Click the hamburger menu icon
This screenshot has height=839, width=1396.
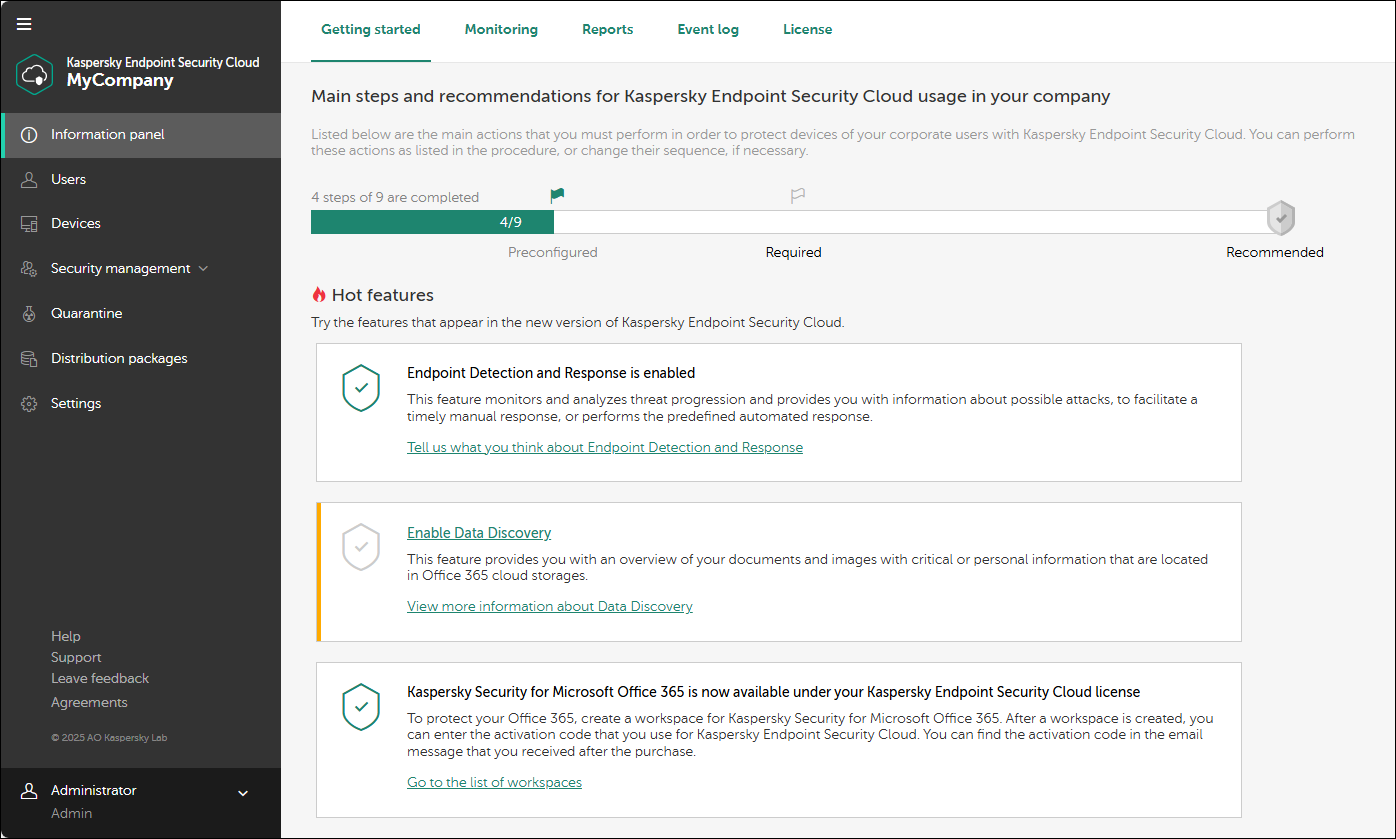tap(24, 24)
